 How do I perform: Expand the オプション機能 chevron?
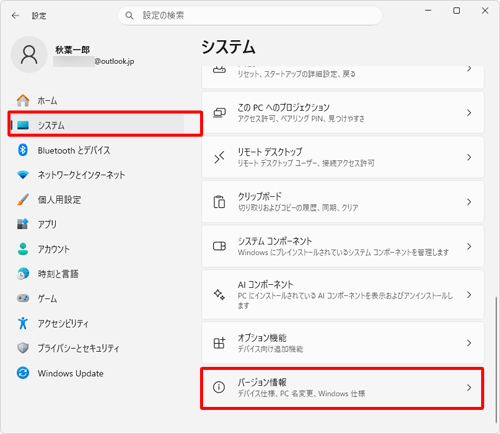click(x=469, y=343)
